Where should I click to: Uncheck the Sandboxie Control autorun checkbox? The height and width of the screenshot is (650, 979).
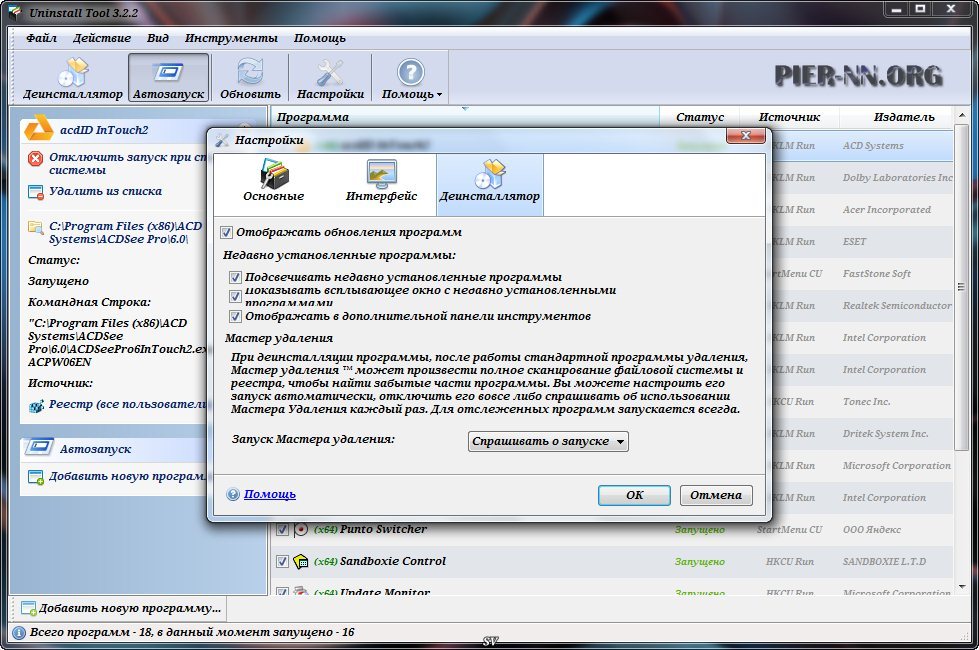click(x=282, y=561)
